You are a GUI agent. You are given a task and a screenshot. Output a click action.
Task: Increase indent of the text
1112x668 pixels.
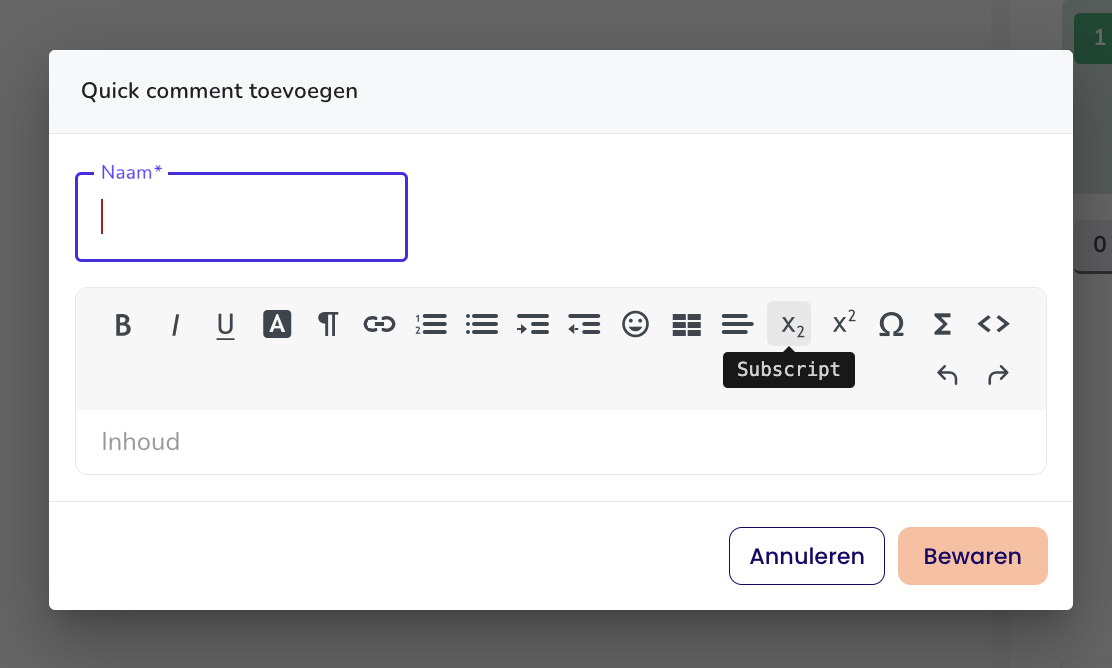coord(533,324)
